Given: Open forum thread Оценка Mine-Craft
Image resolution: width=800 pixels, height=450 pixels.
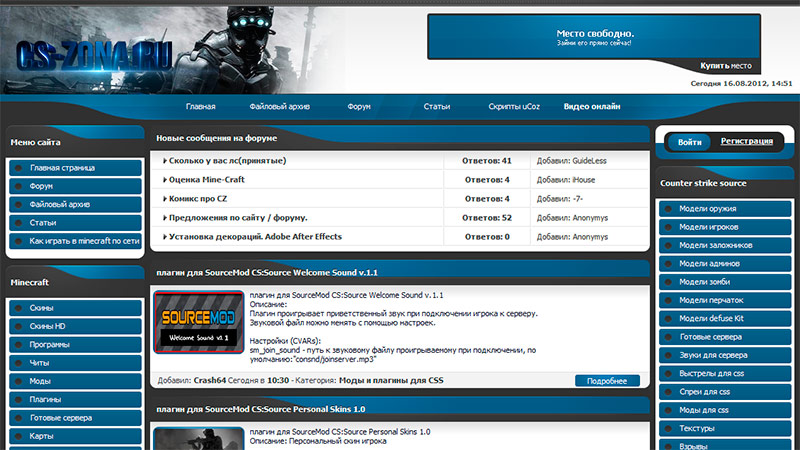Looking at the screenshot, I should click(x=207, y=180).
